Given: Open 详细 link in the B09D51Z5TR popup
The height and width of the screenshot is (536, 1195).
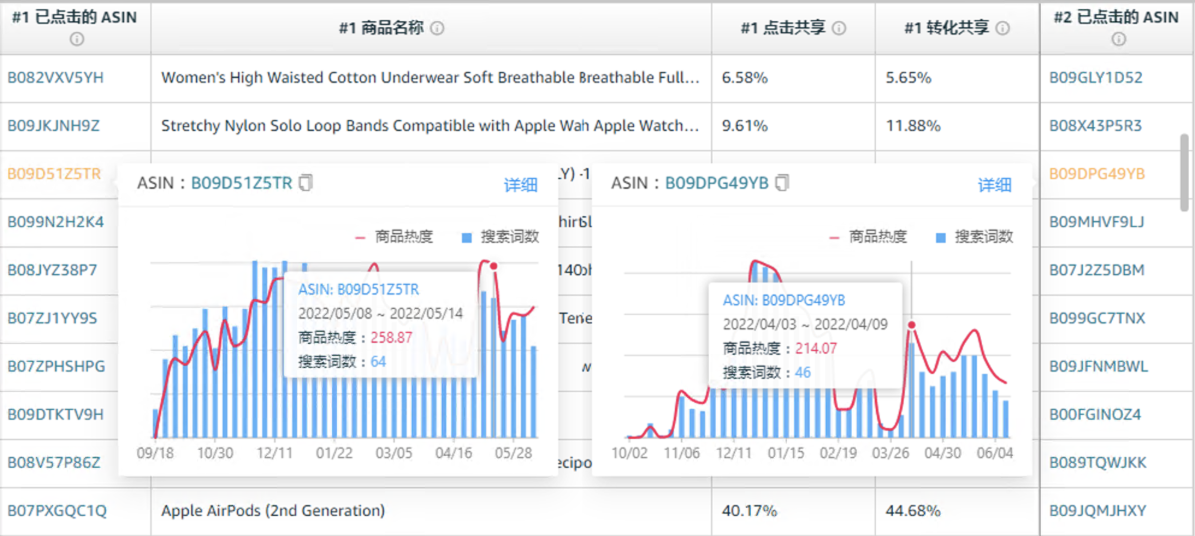Looking at the screenshot, I should pos(520,184).
